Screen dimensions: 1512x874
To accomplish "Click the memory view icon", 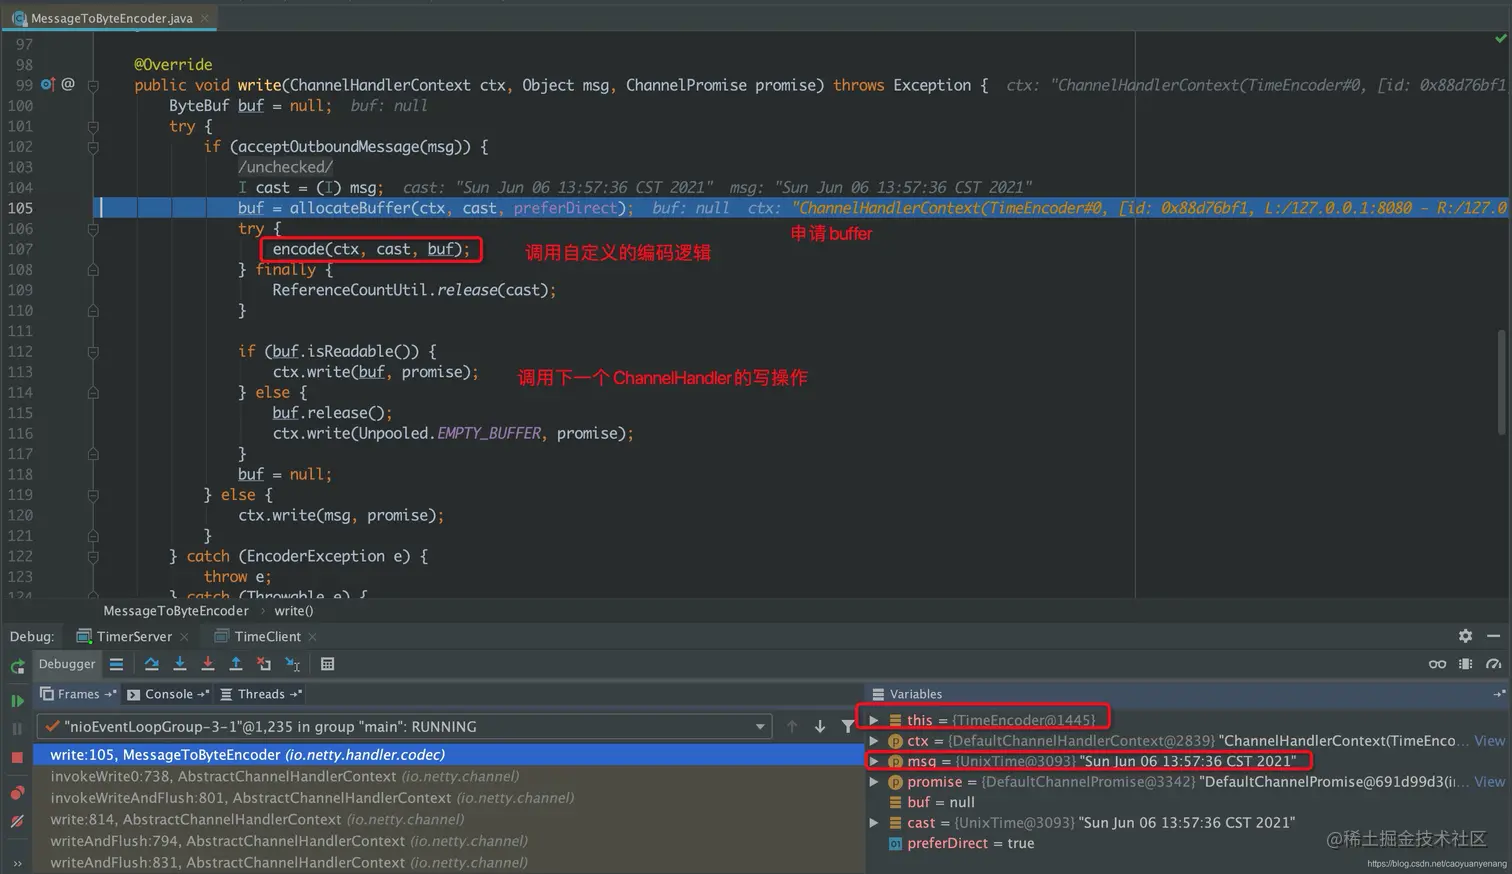I will click(x=1465, y=664).
